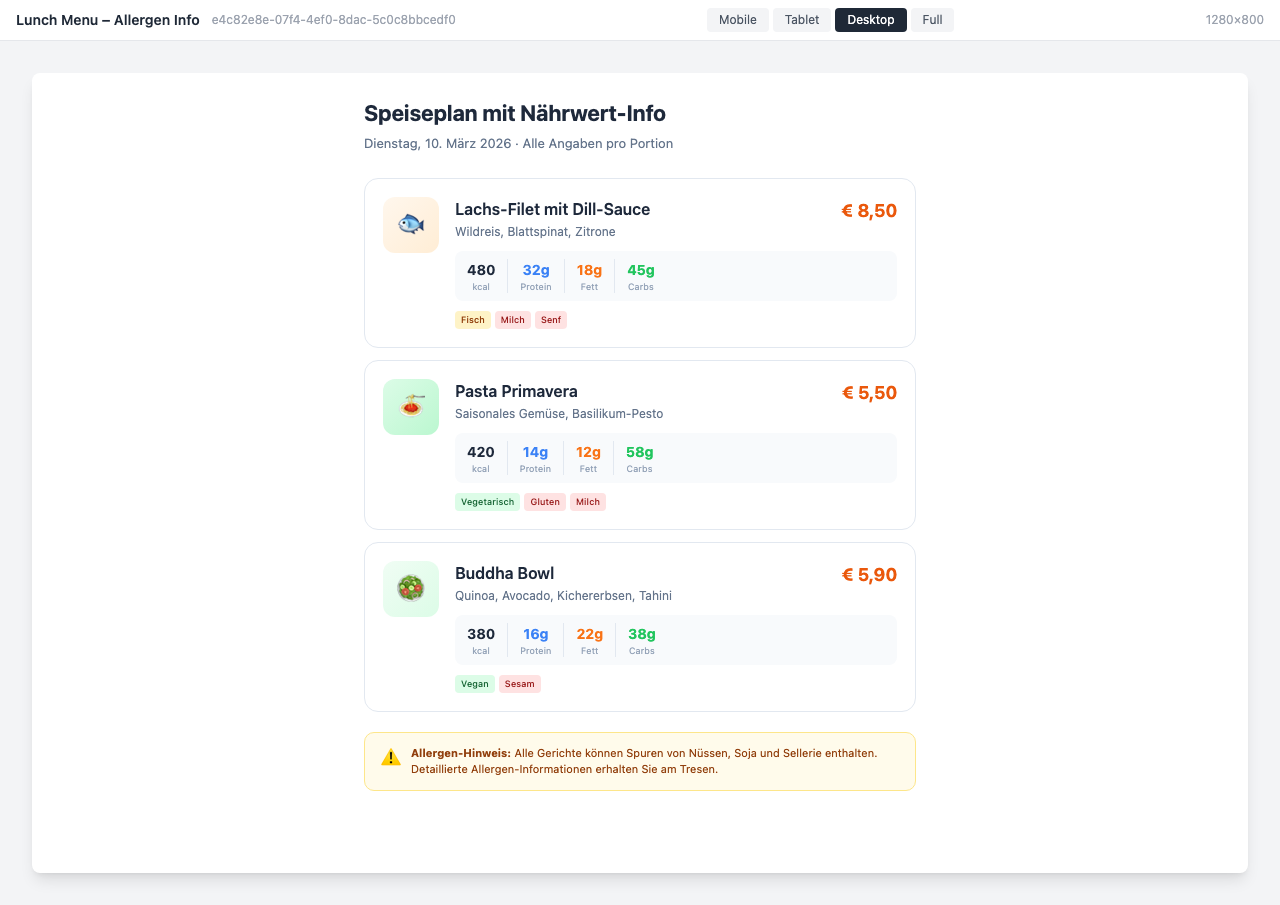Select the Full viewport tab
This screenshot has width=1280, height=905.
(x=932, y=20)
